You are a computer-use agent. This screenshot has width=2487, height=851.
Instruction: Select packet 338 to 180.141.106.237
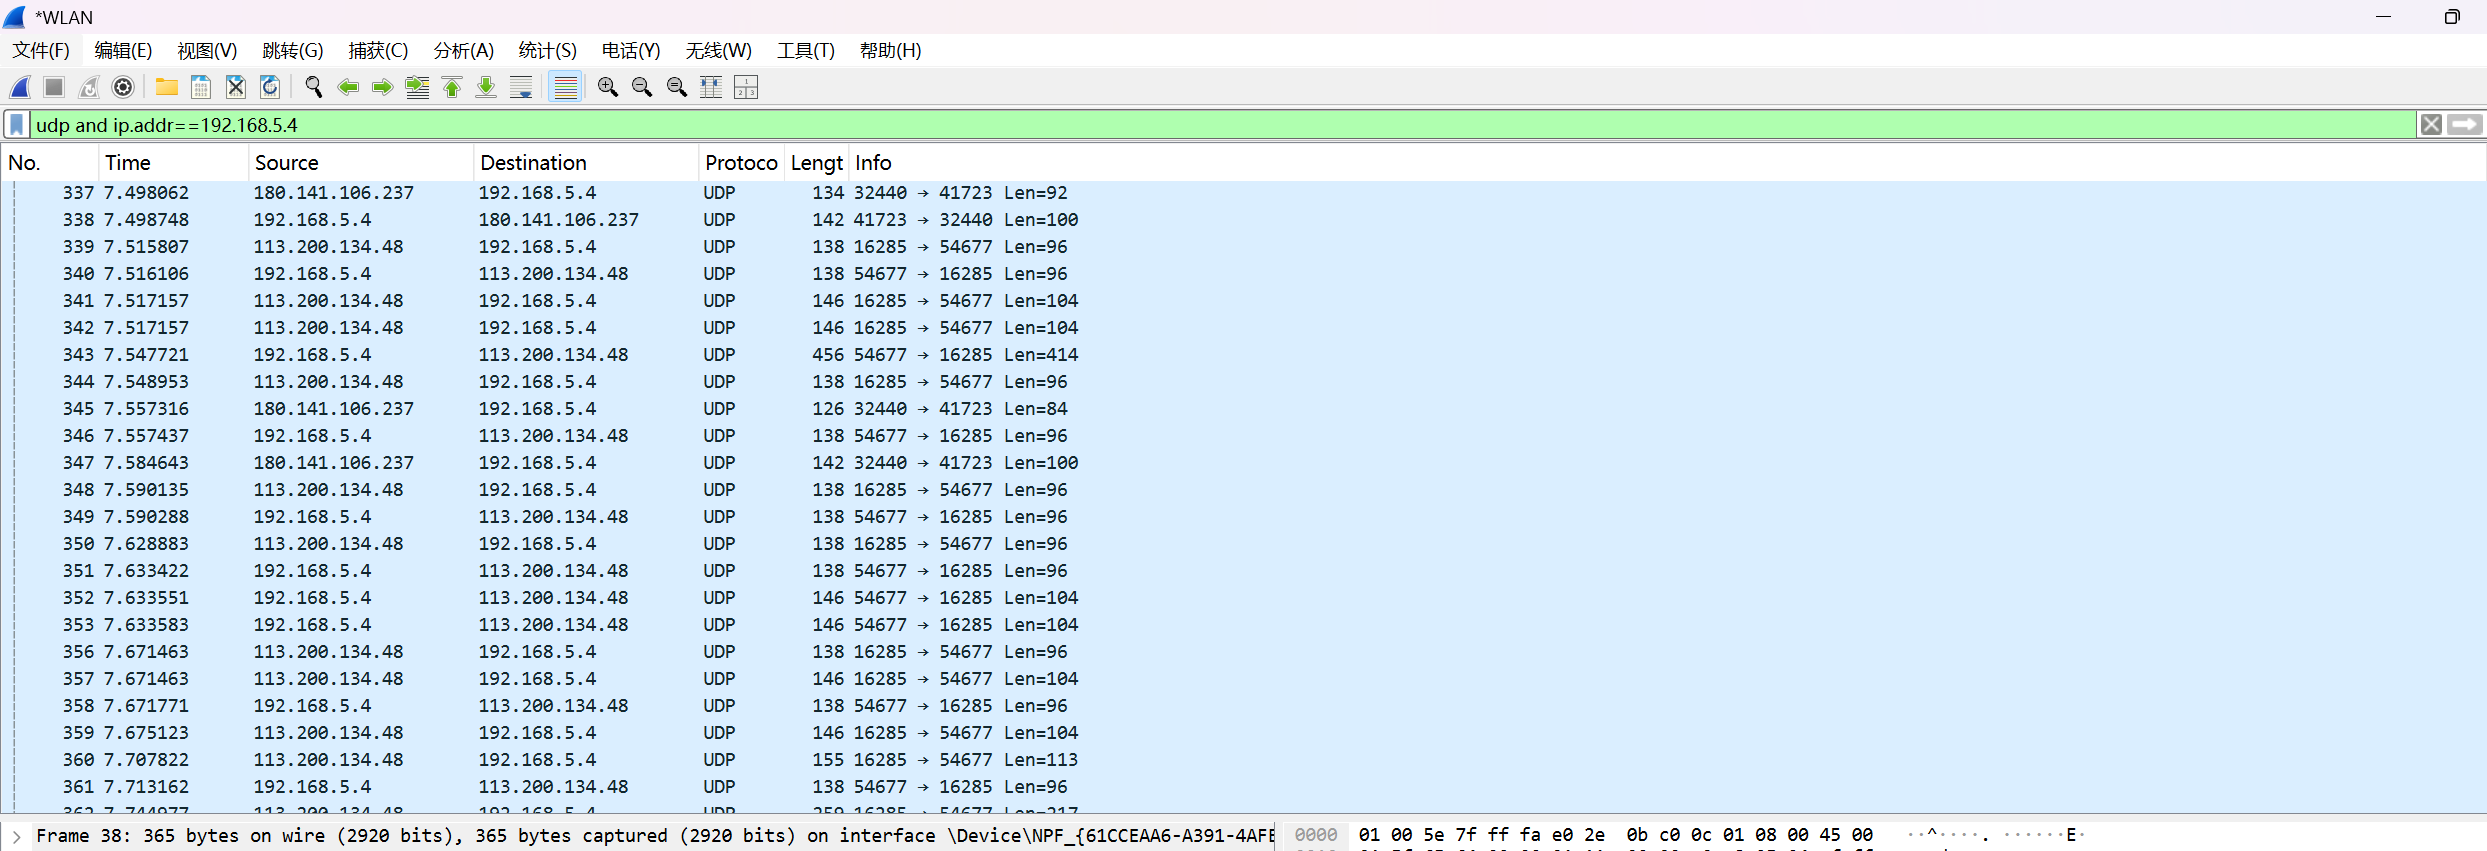1243,220
